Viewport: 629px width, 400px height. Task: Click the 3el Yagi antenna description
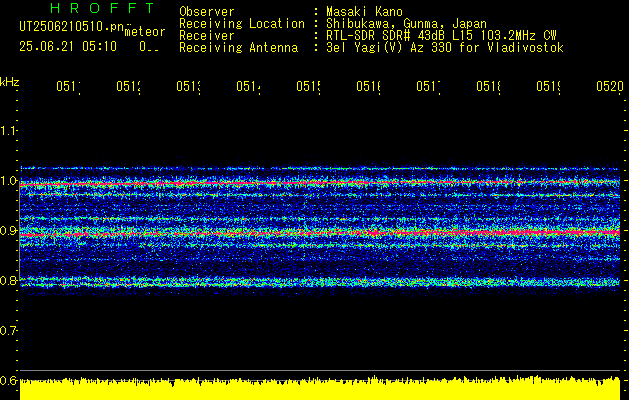click(445, 48)
